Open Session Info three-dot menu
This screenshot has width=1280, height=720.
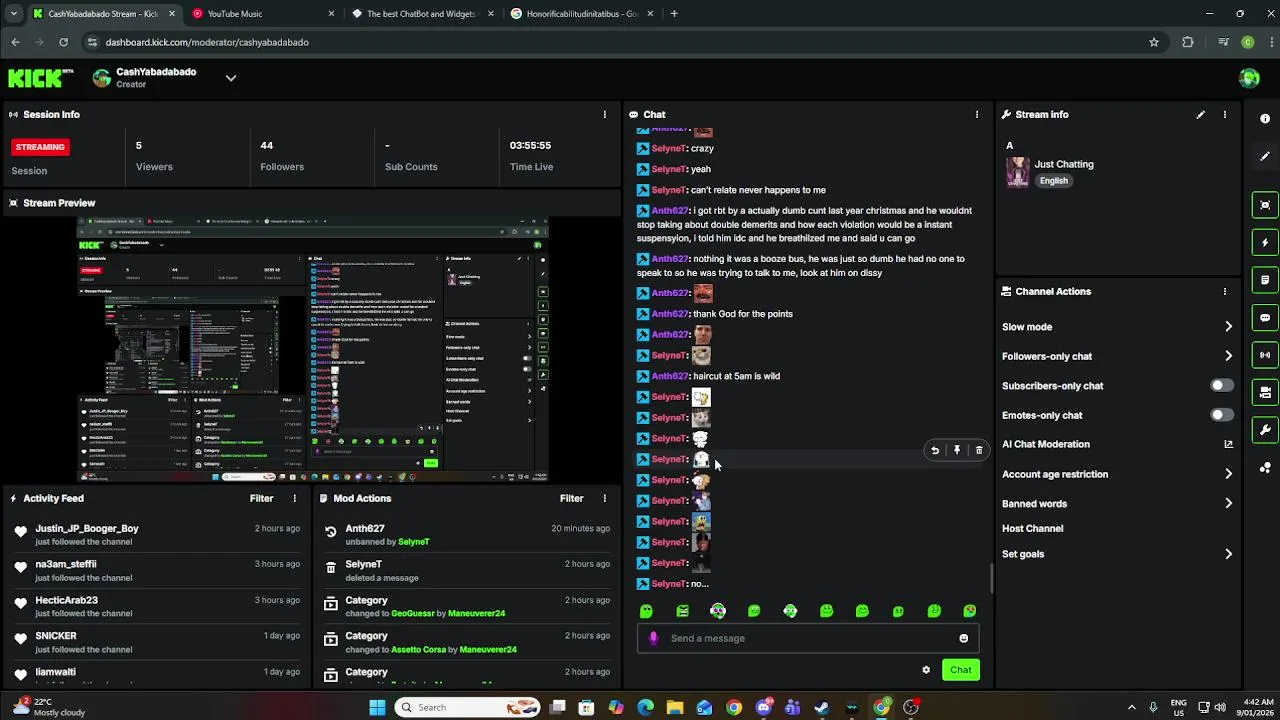(604, 114)
